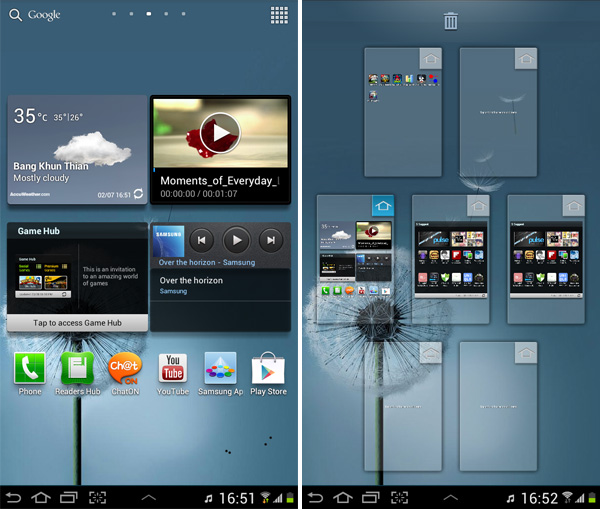Open the Phone app
This screenshot has width=600, height=509.
click(x=29, y=369)
